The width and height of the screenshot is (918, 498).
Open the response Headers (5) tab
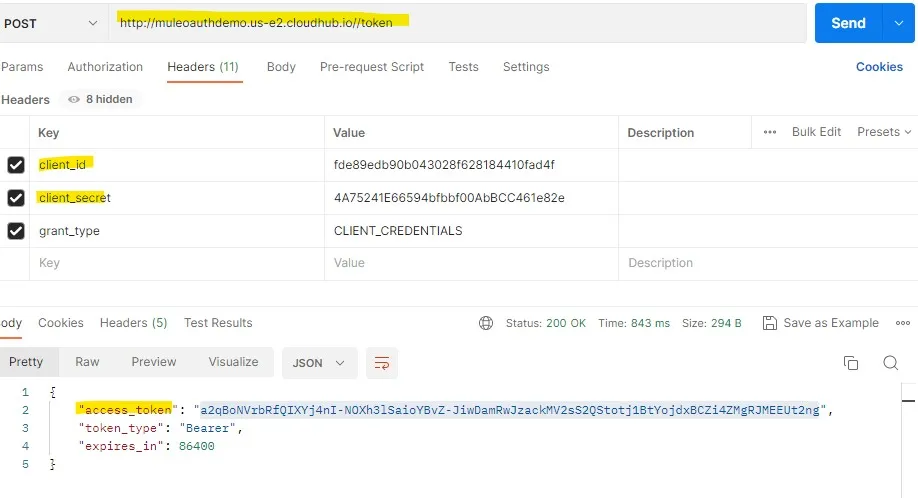(x=133, y=323)
